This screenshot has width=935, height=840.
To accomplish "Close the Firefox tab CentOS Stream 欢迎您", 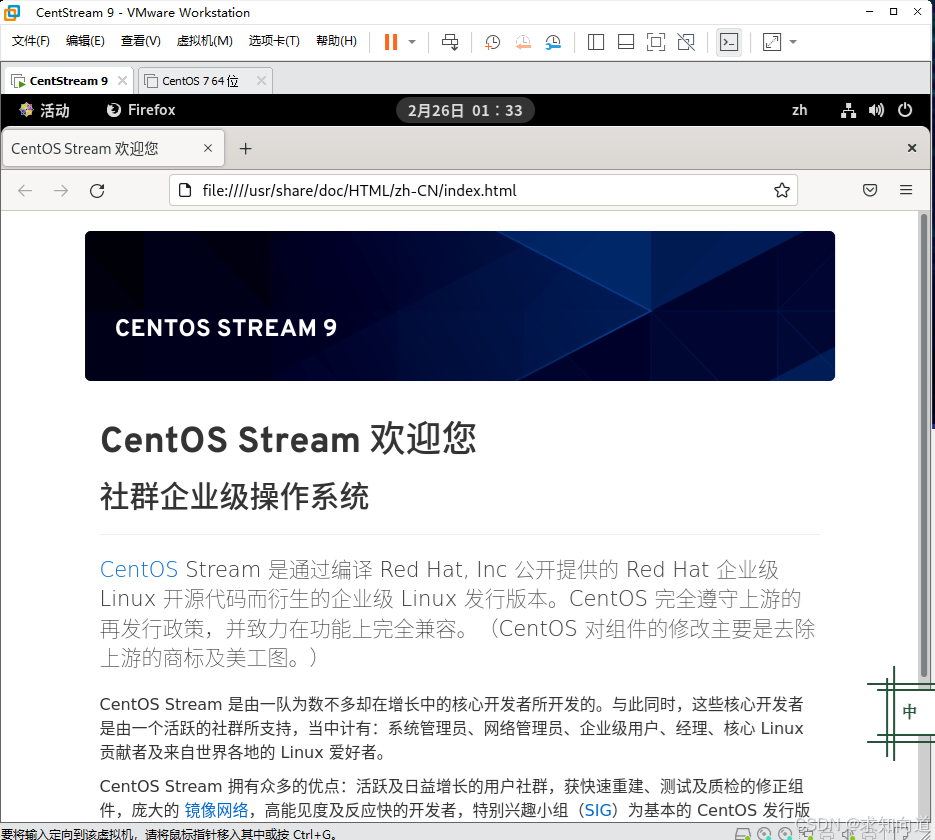I will [x=208, y=148].
